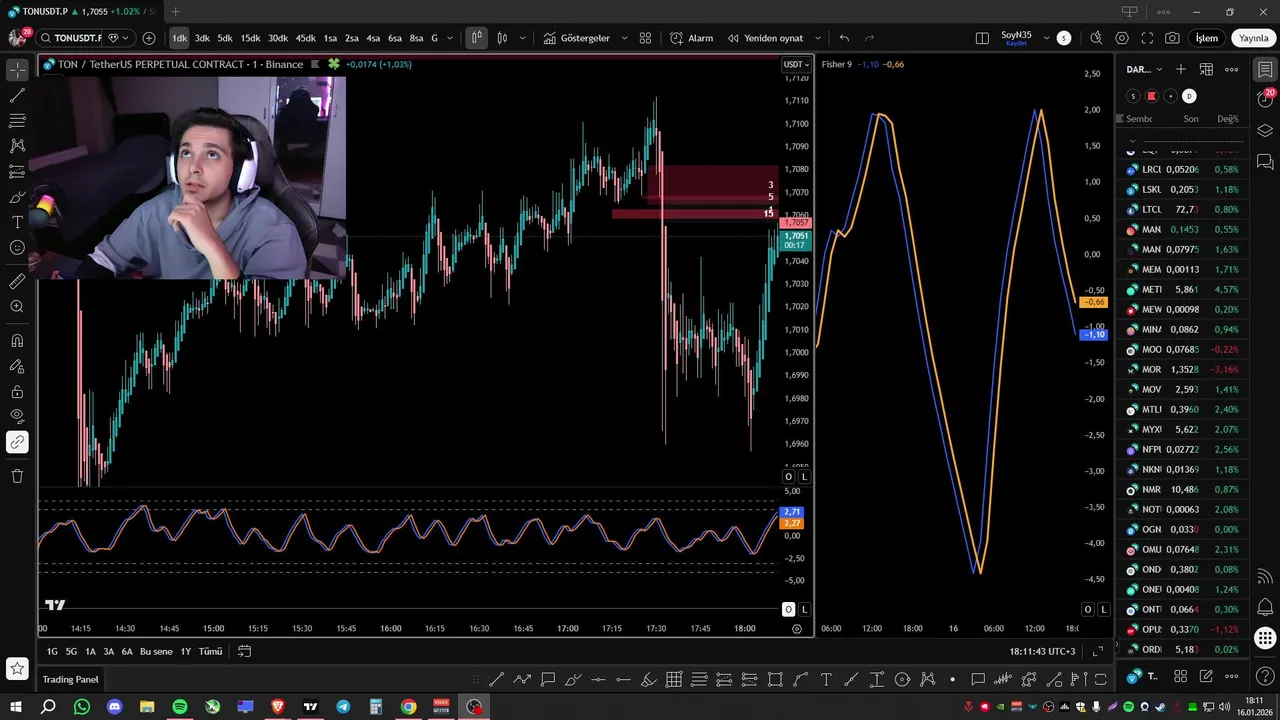Open the 18:11:43 UTC+3 timezone menu

pos(1042,651)
